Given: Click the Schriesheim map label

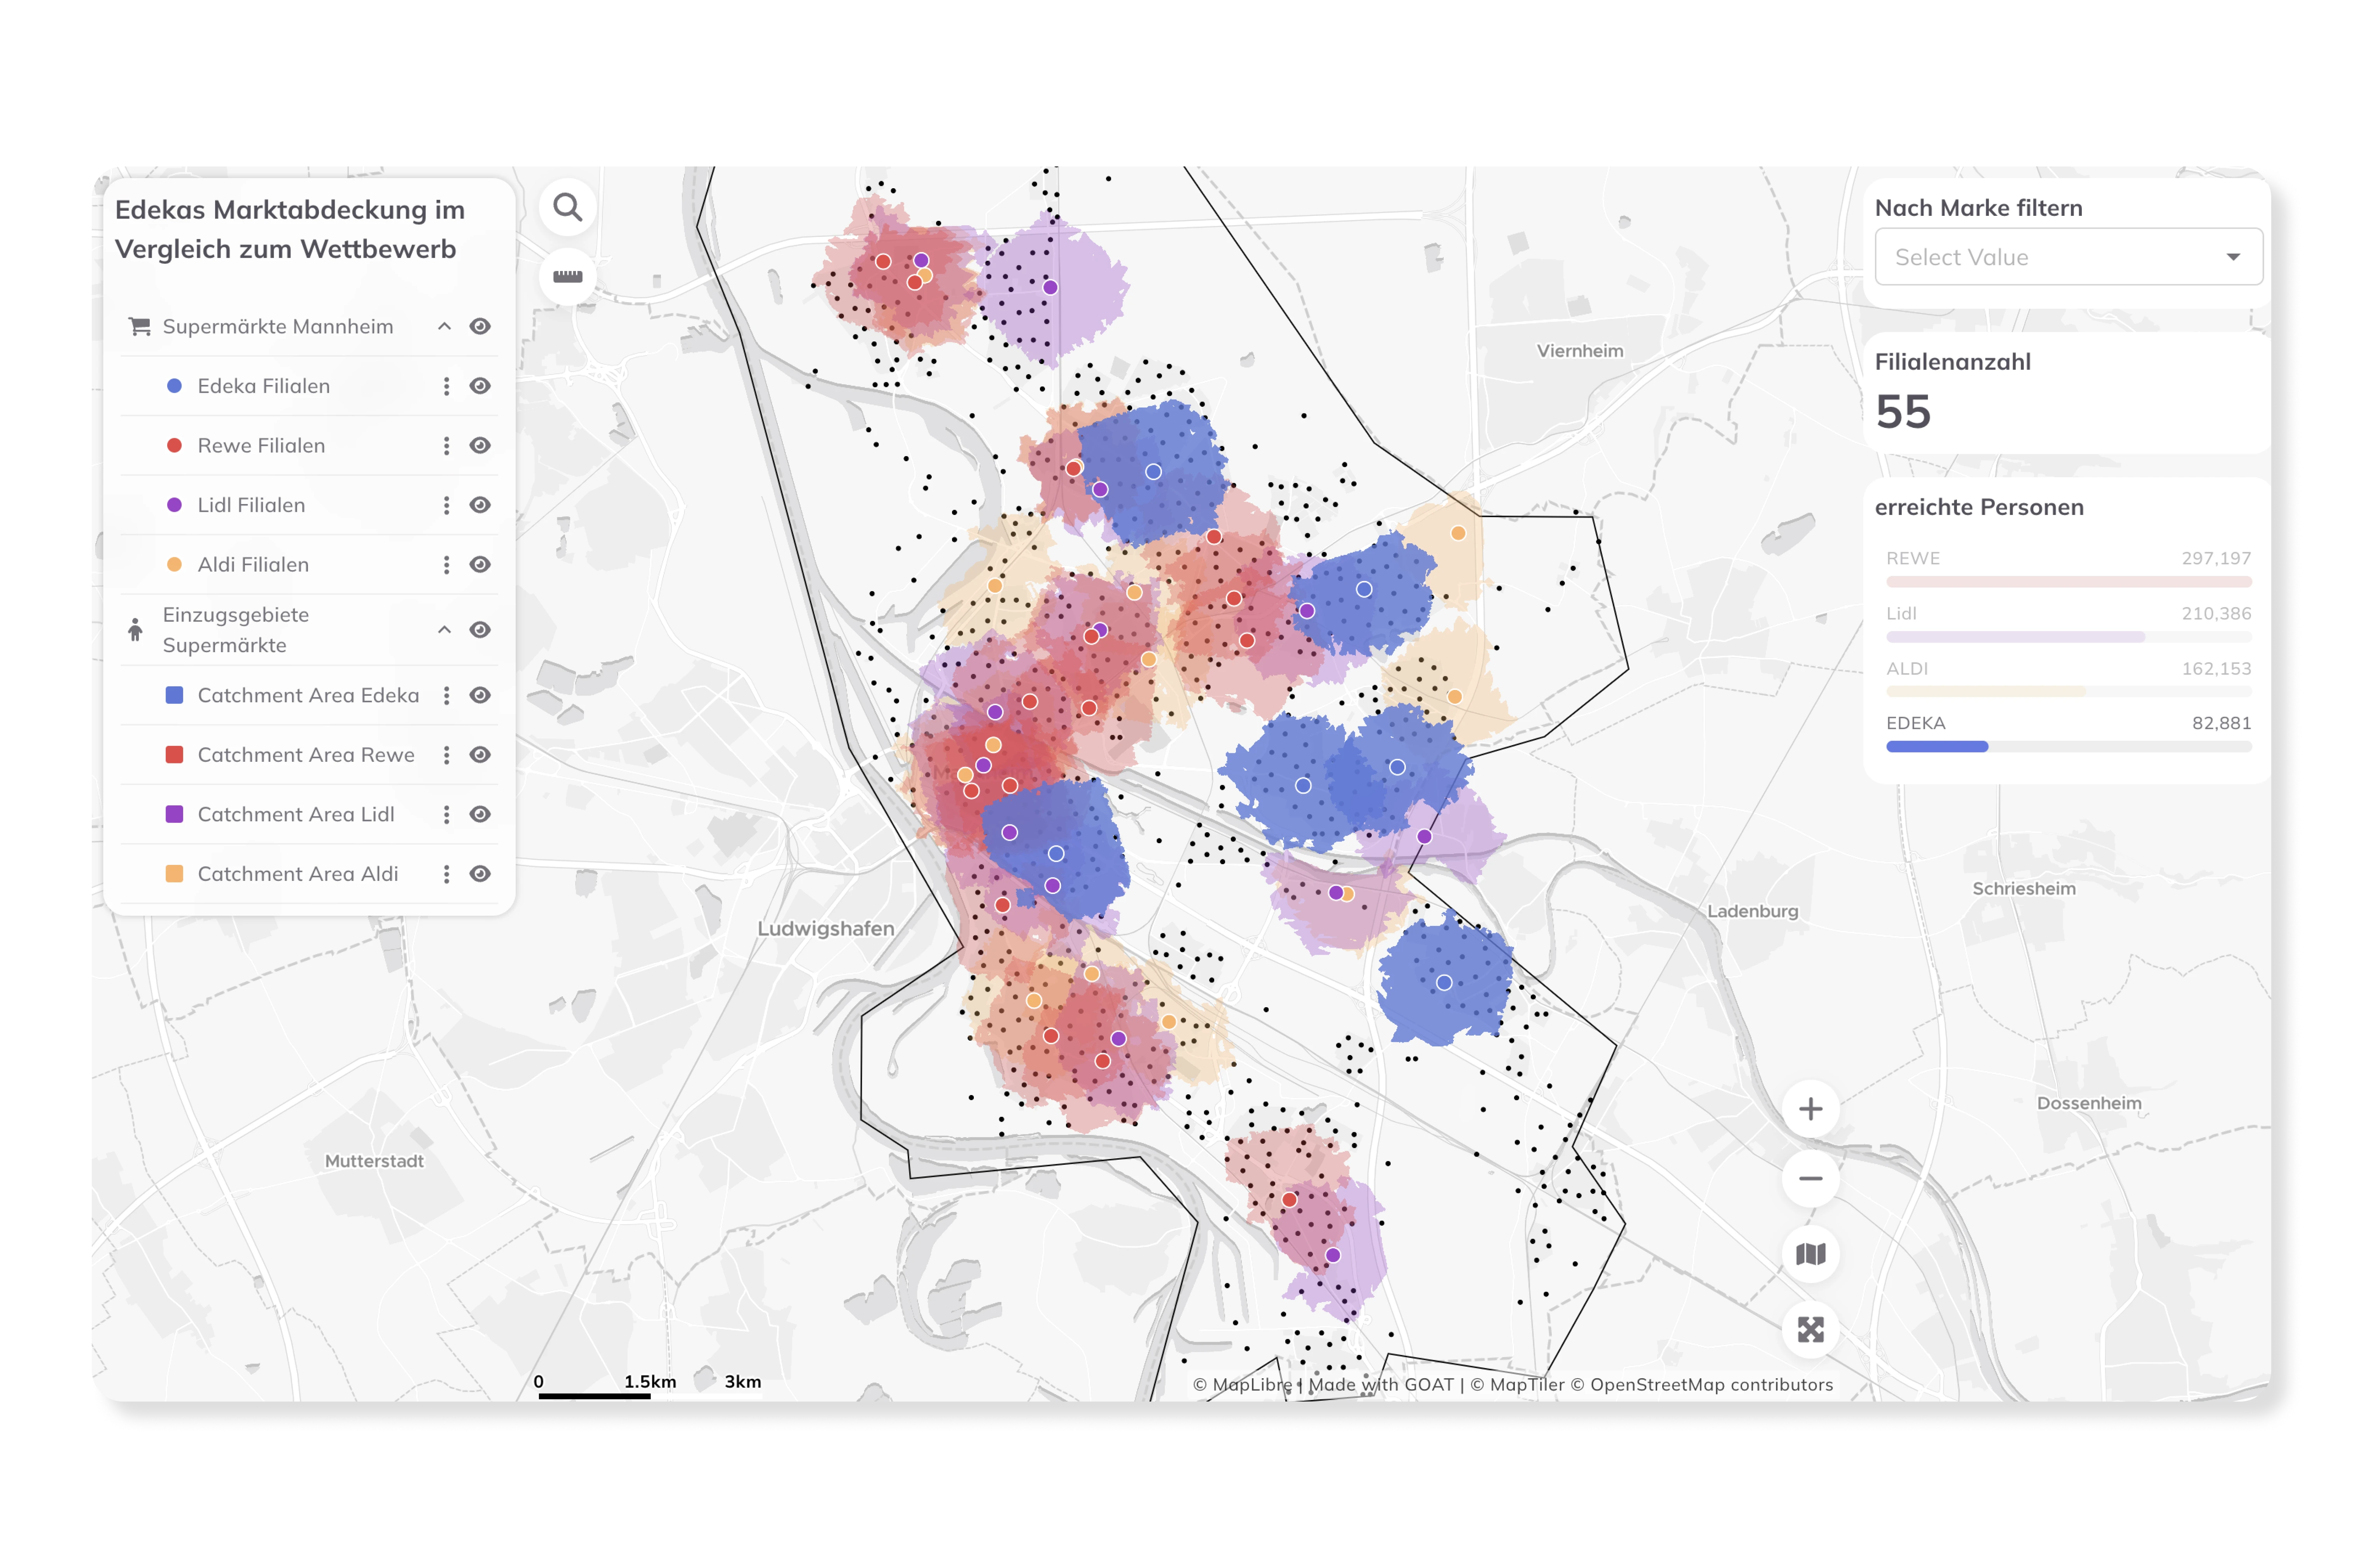Looking at the screenshot, I should [x=2023, y=889].
